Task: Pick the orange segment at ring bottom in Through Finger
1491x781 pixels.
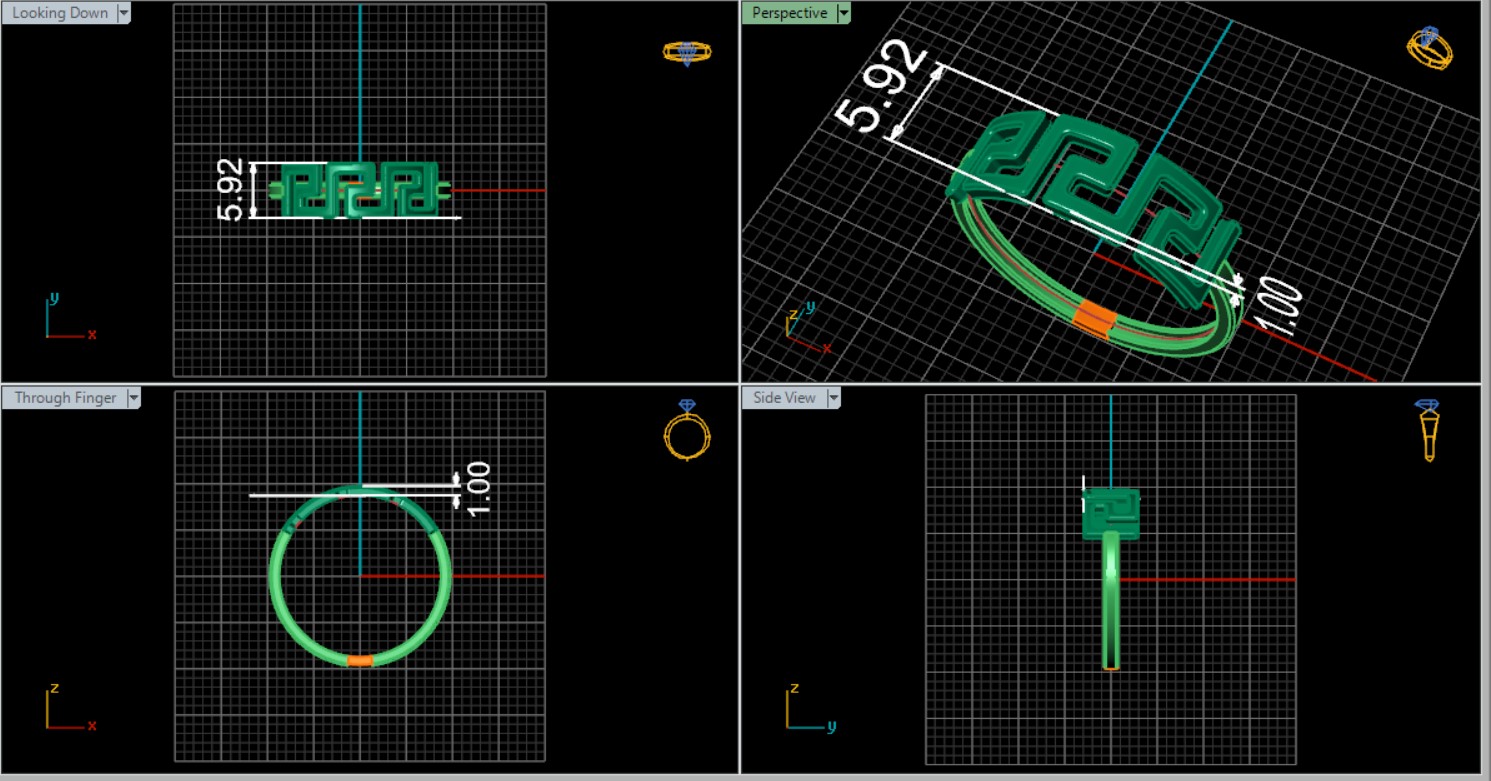Action: pos(360,661)
